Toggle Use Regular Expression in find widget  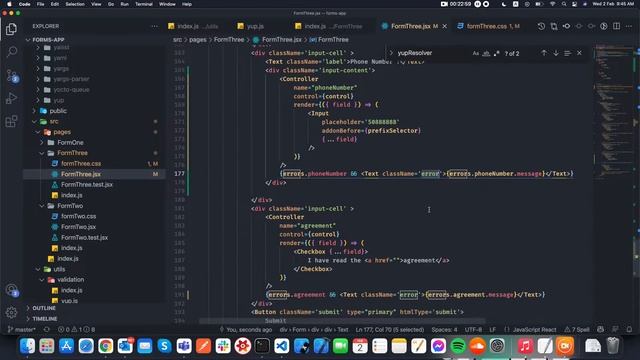(x=496, y=53)
